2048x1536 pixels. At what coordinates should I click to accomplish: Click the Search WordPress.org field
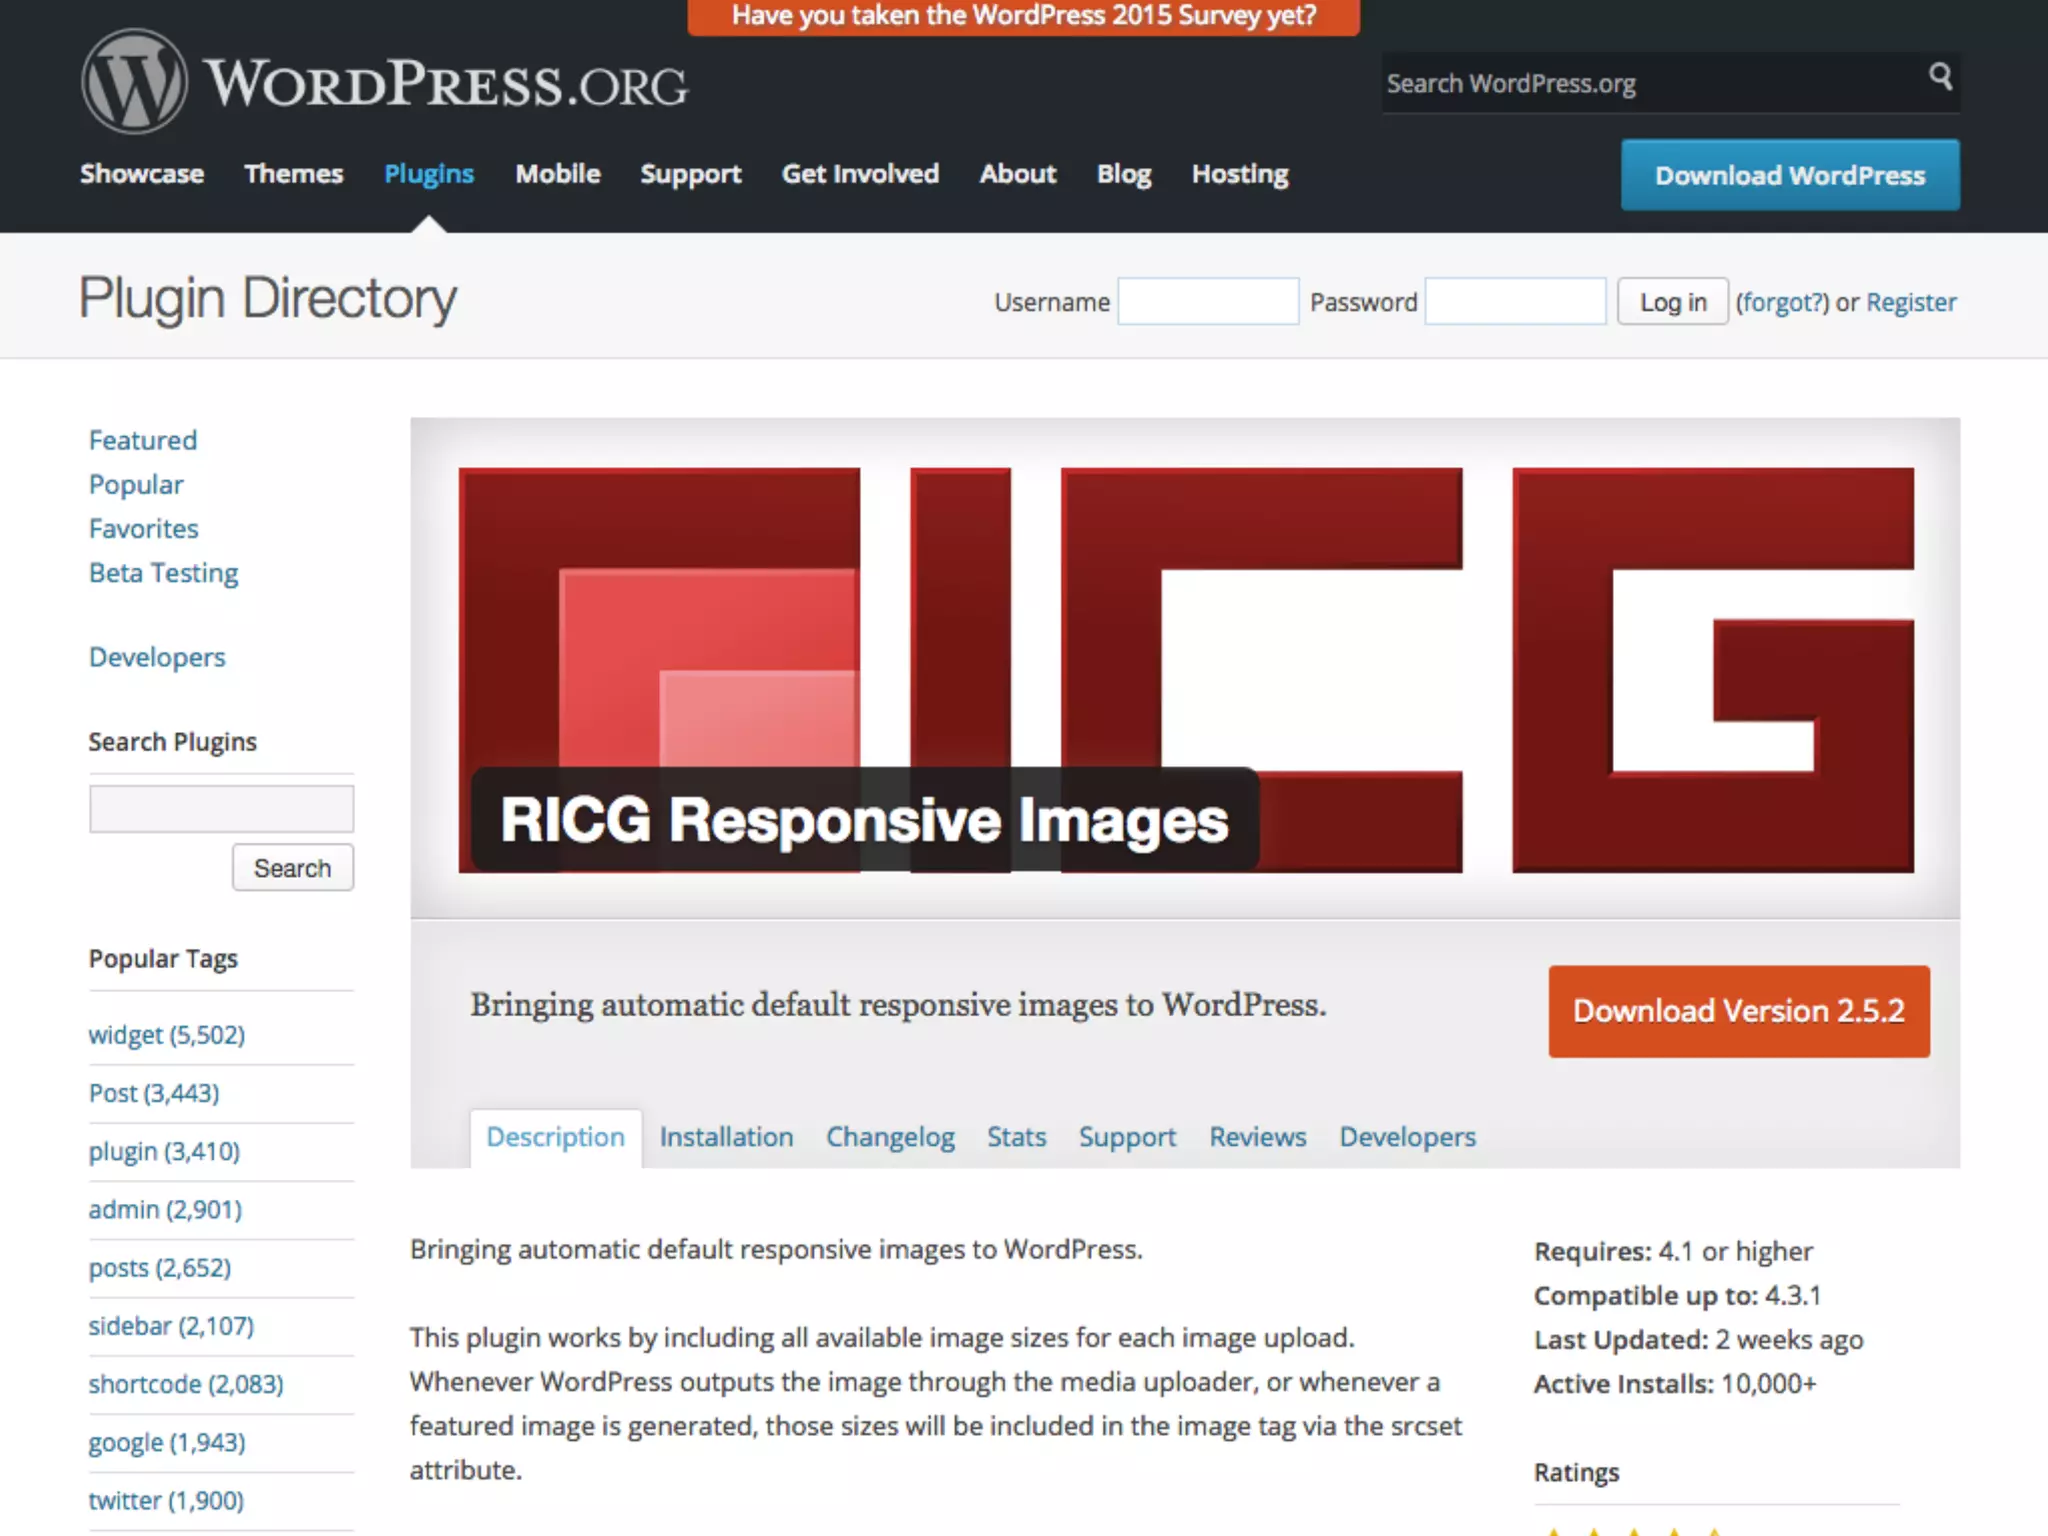coord(1650,84)
